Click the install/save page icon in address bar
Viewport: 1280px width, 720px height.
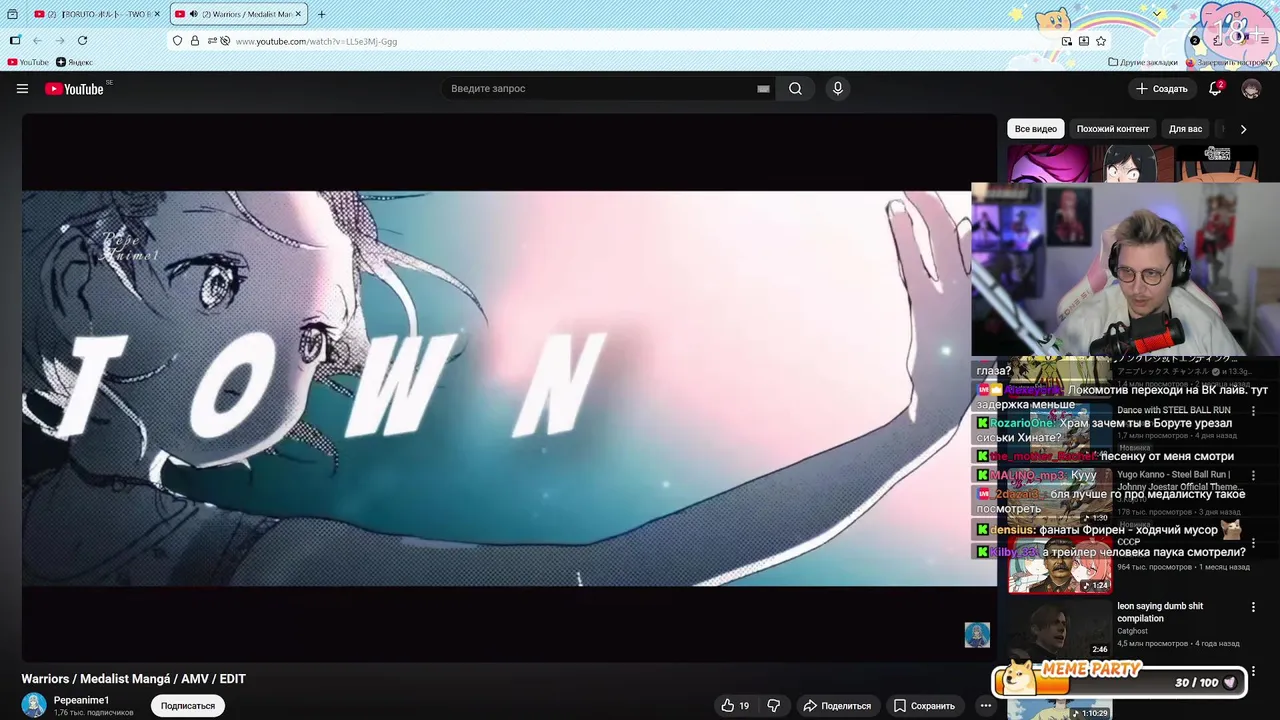1083,41
